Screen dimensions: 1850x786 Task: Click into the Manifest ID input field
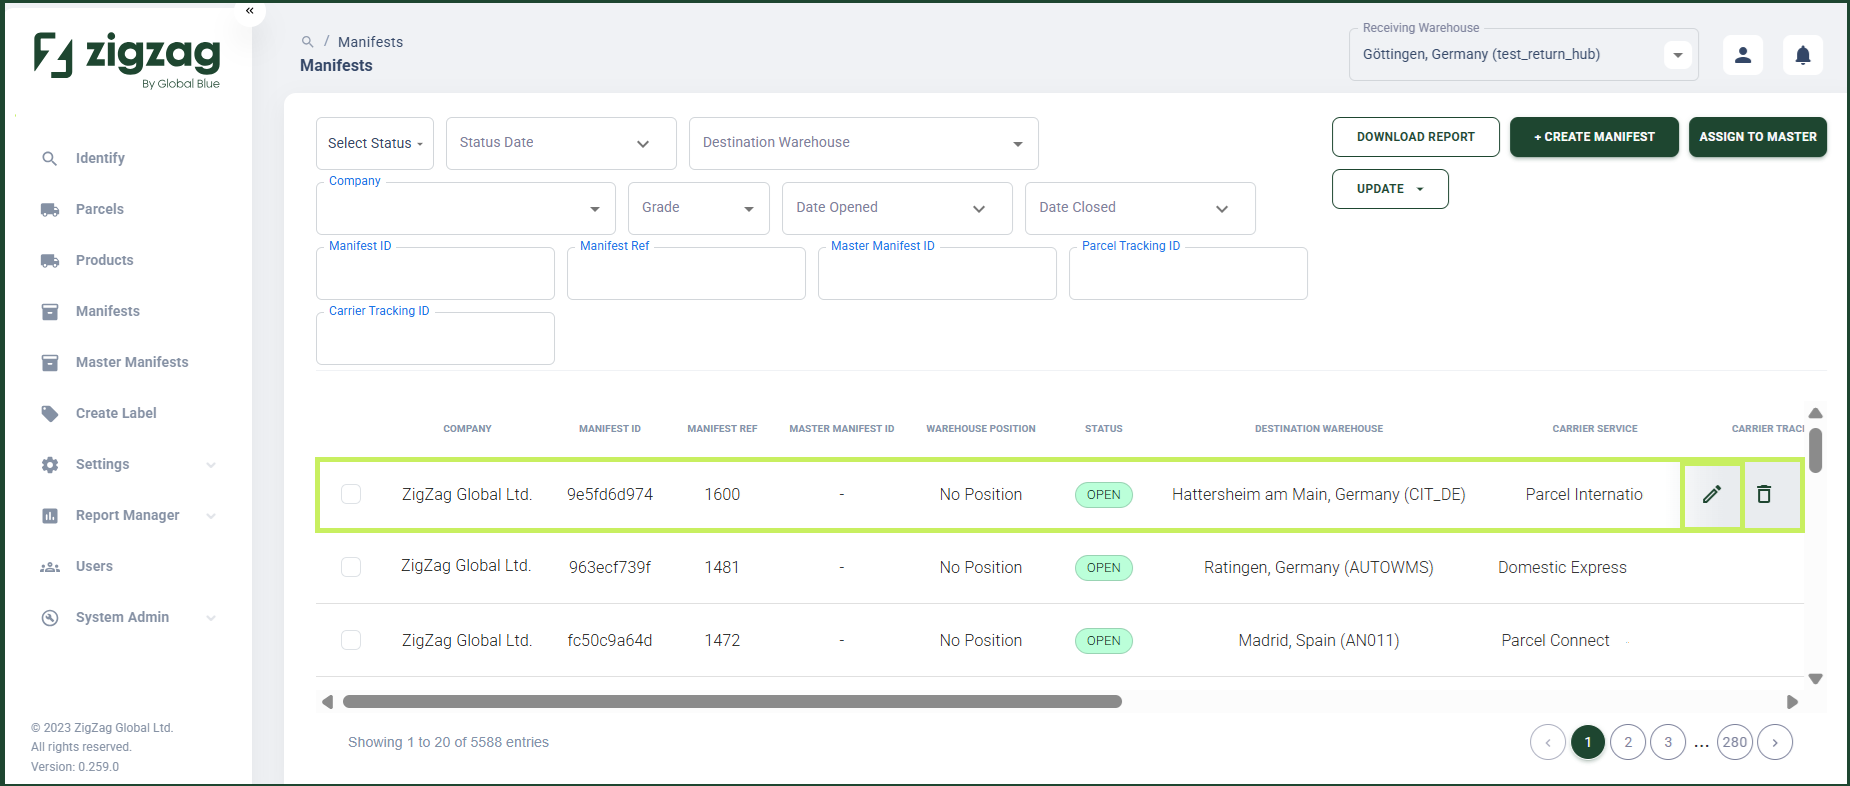[435, 273]
